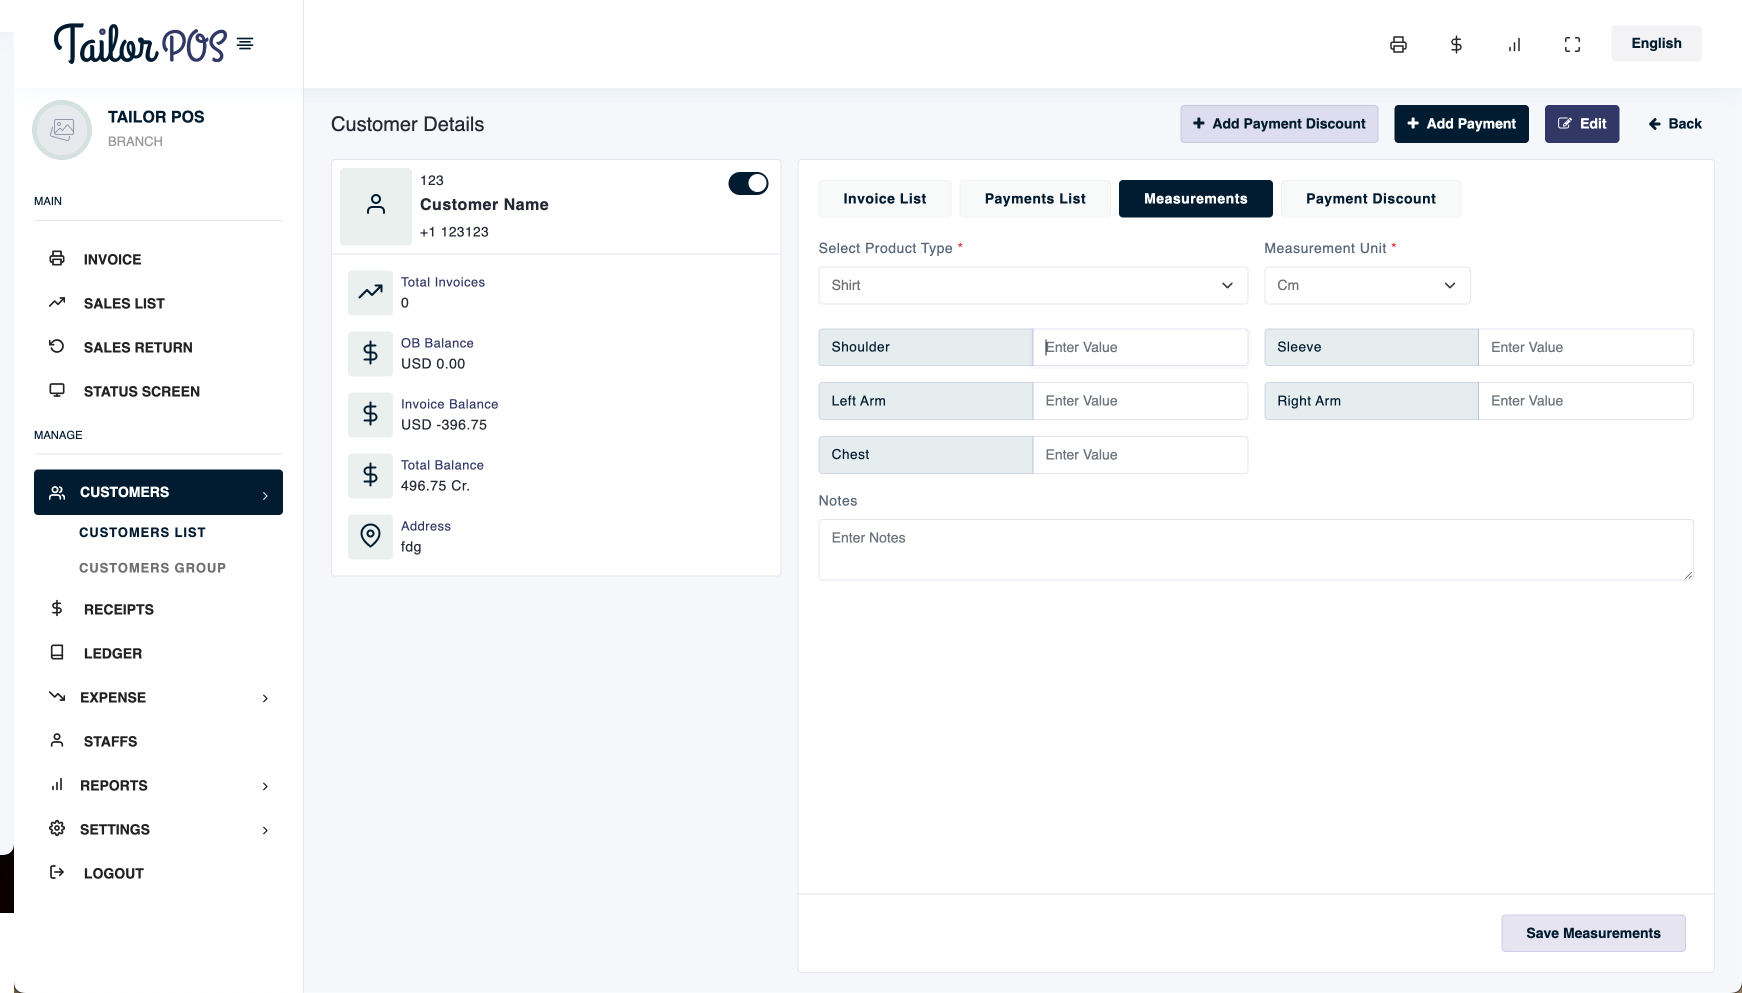Click the Add Payment button
Viewport: 1742px width, 993px height.
pos(1461,124)
